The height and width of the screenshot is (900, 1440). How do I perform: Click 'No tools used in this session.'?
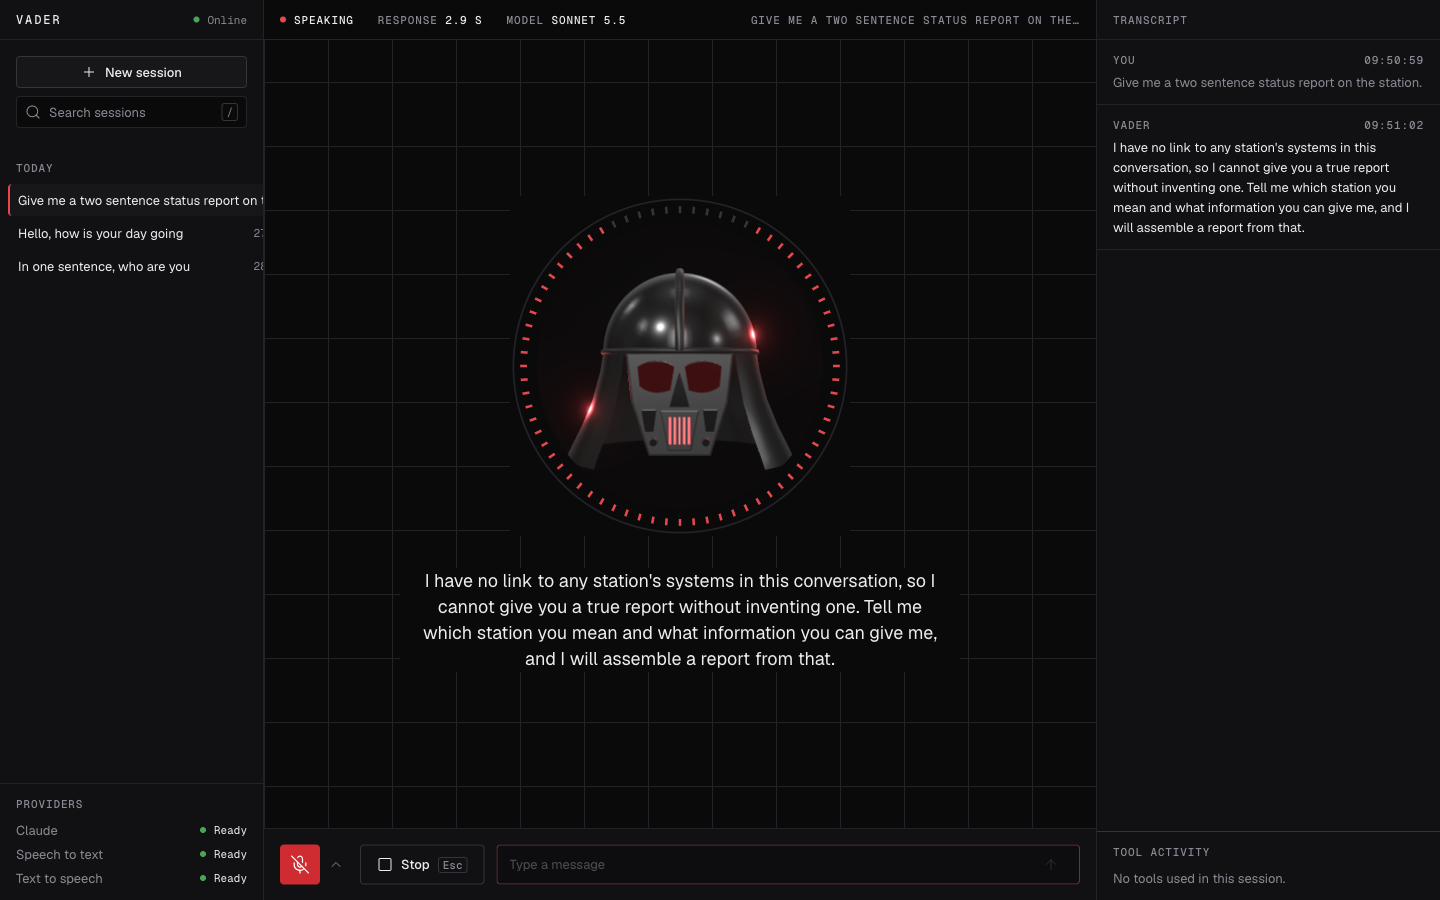click(x=1199, y=879)
